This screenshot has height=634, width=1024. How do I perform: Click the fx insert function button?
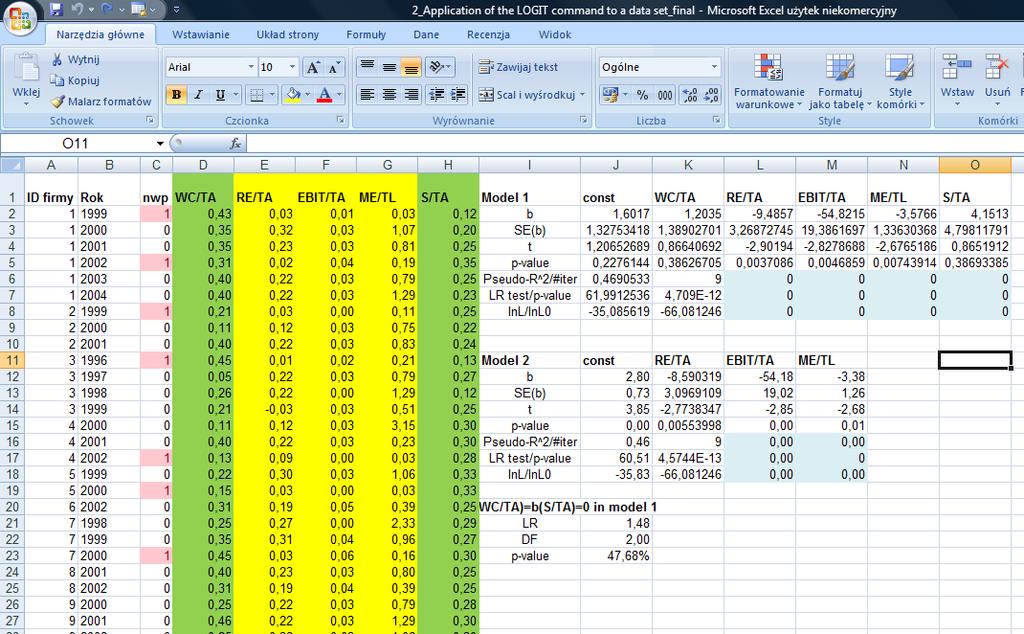236,144
